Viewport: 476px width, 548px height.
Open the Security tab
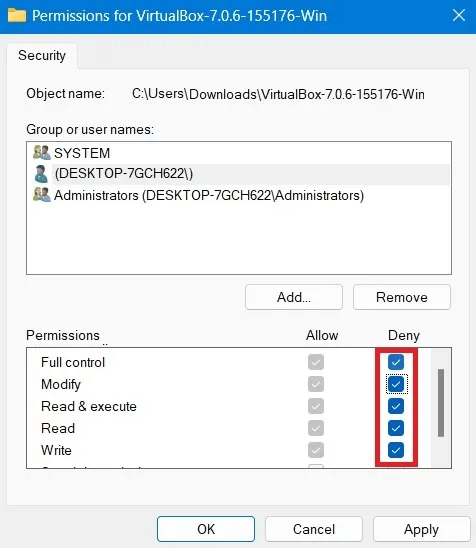tap(42, 55)
